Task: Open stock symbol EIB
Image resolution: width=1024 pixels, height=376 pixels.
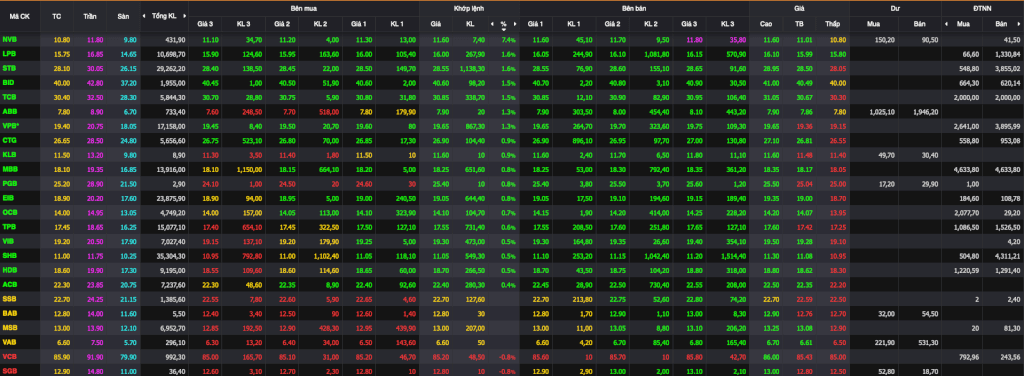Action: coord(8,197)
